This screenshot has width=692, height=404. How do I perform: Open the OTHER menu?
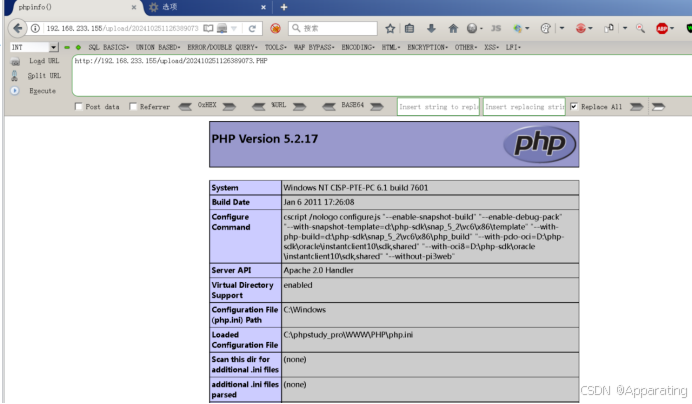click(466, 47)
